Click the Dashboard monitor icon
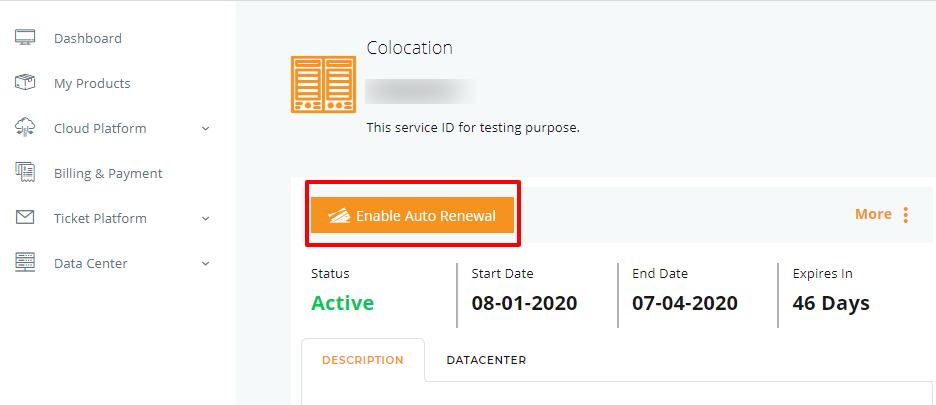The image size is (936, 405). point(24,37)
